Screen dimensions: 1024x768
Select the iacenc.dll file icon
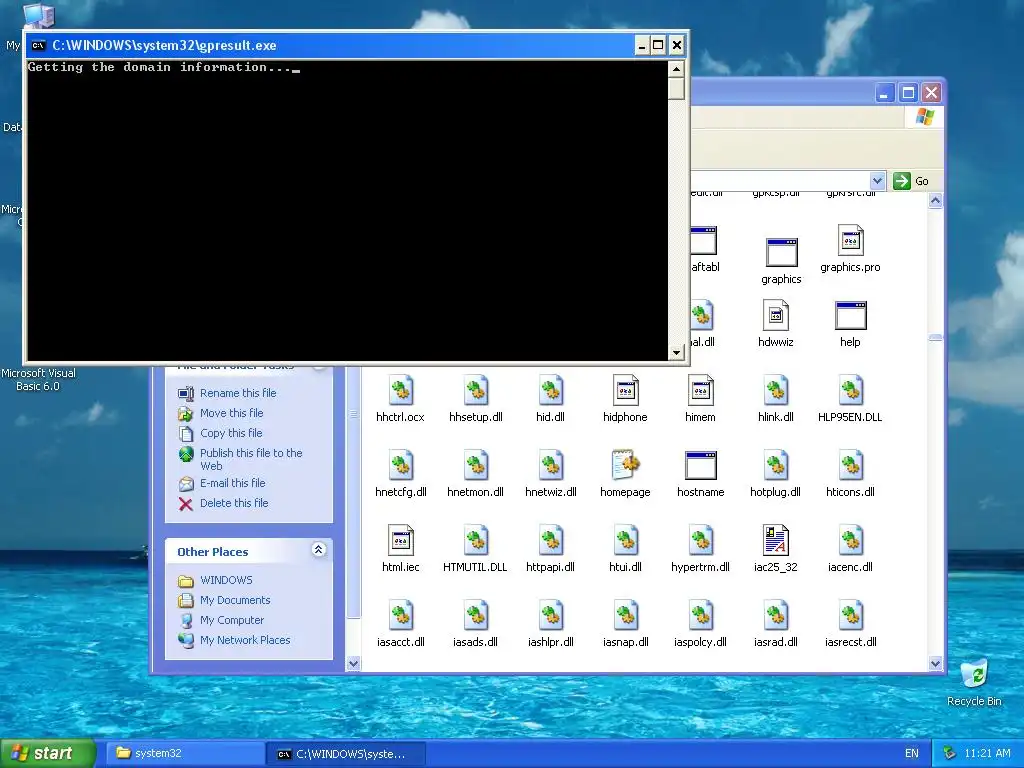tap(850, 541)
